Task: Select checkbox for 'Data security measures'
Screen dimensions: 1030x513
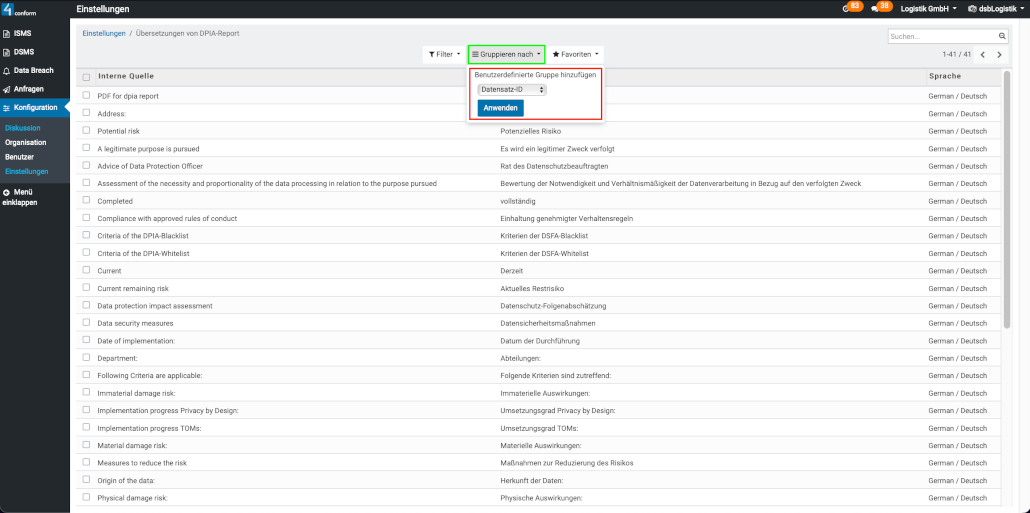Action: click(87, 323)
